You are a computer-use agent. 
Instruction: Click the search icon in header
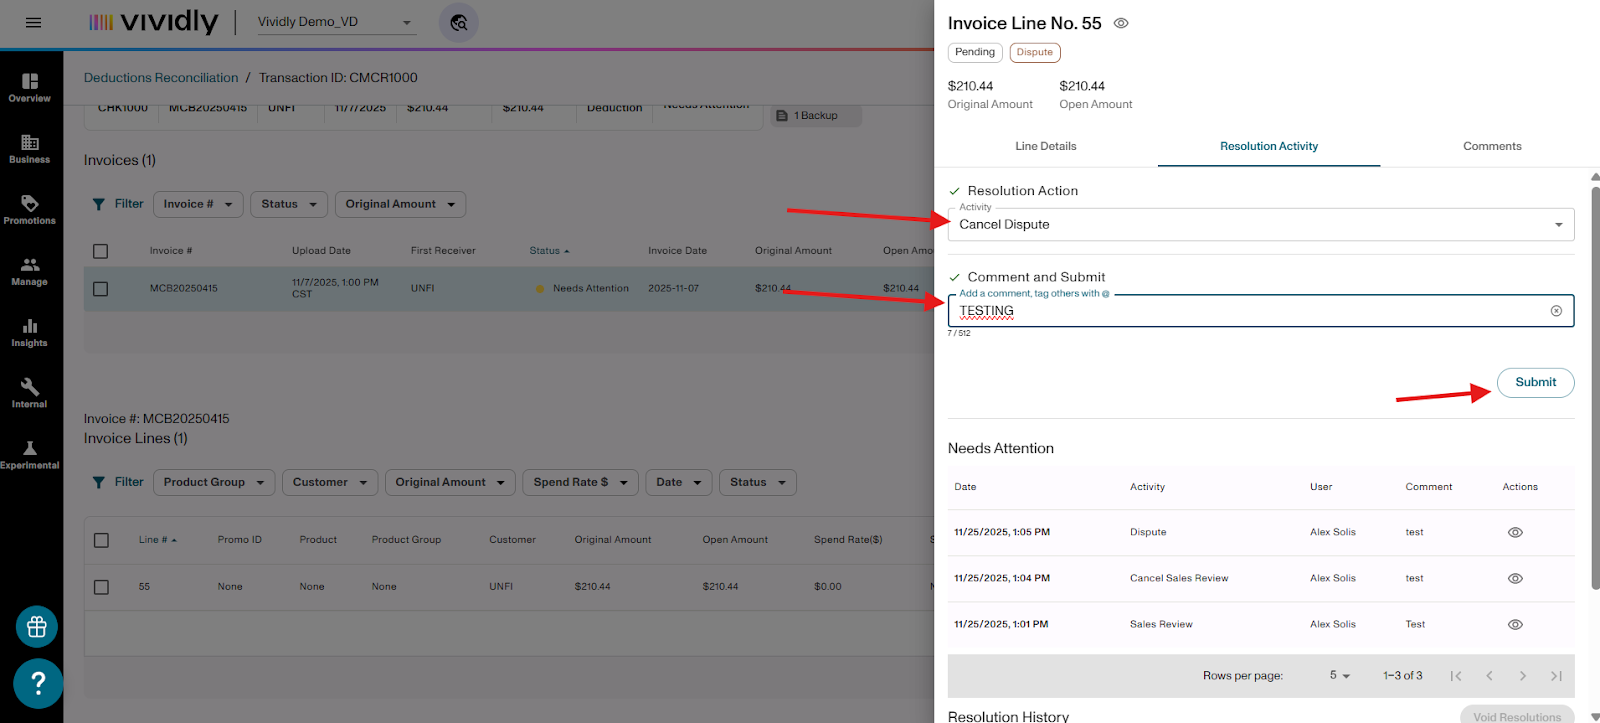click(x=459, y=22)
